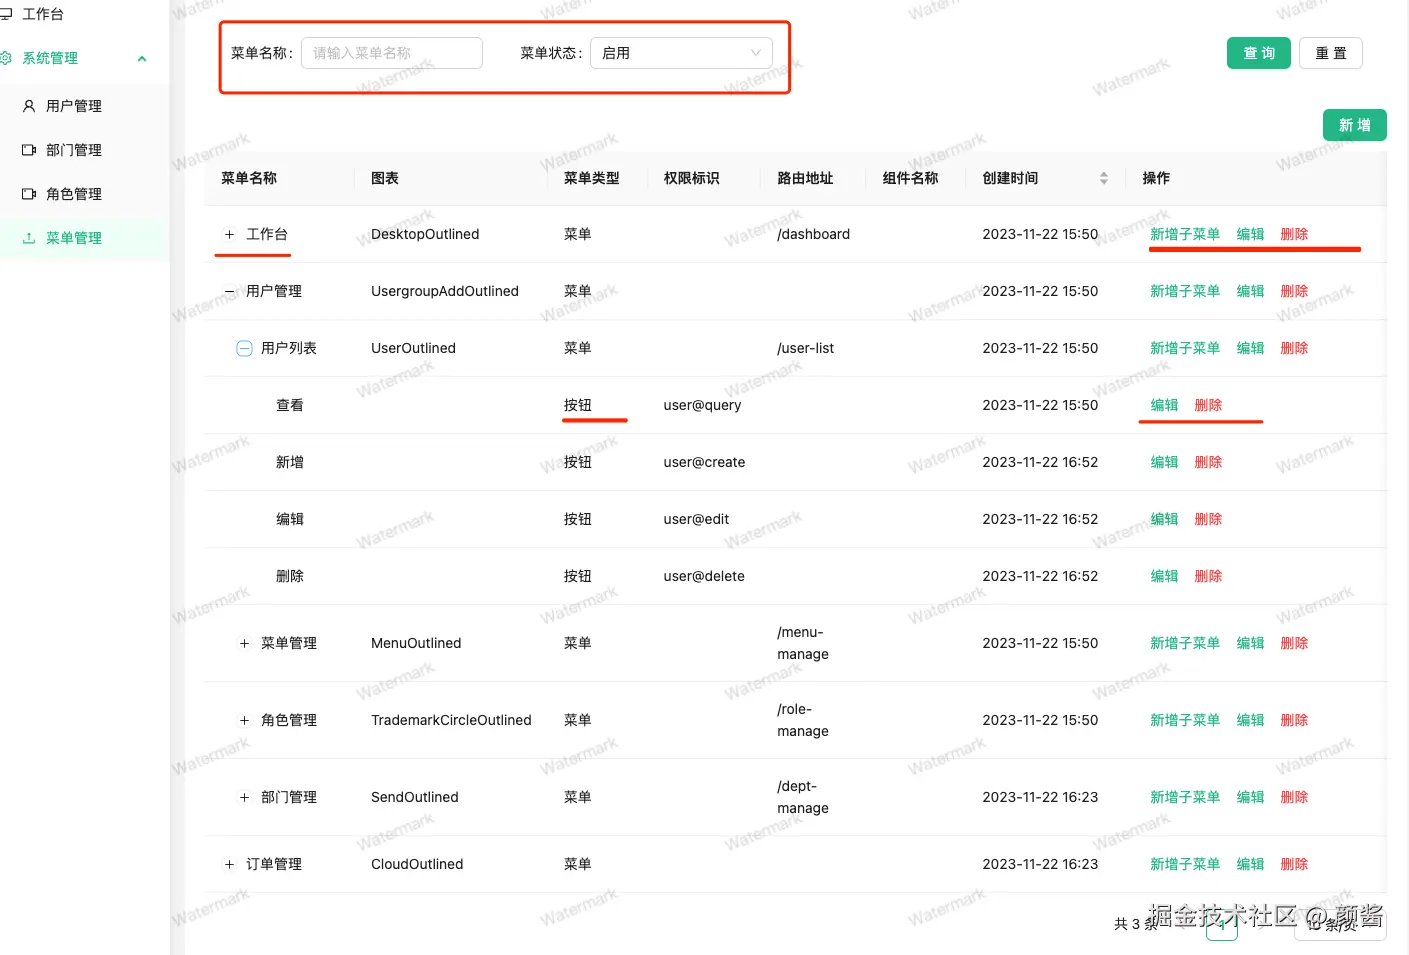The image size is (1409, 955).
Task: Click 删除 in the 订单管理 row
Action: (x=1294, y=864)
